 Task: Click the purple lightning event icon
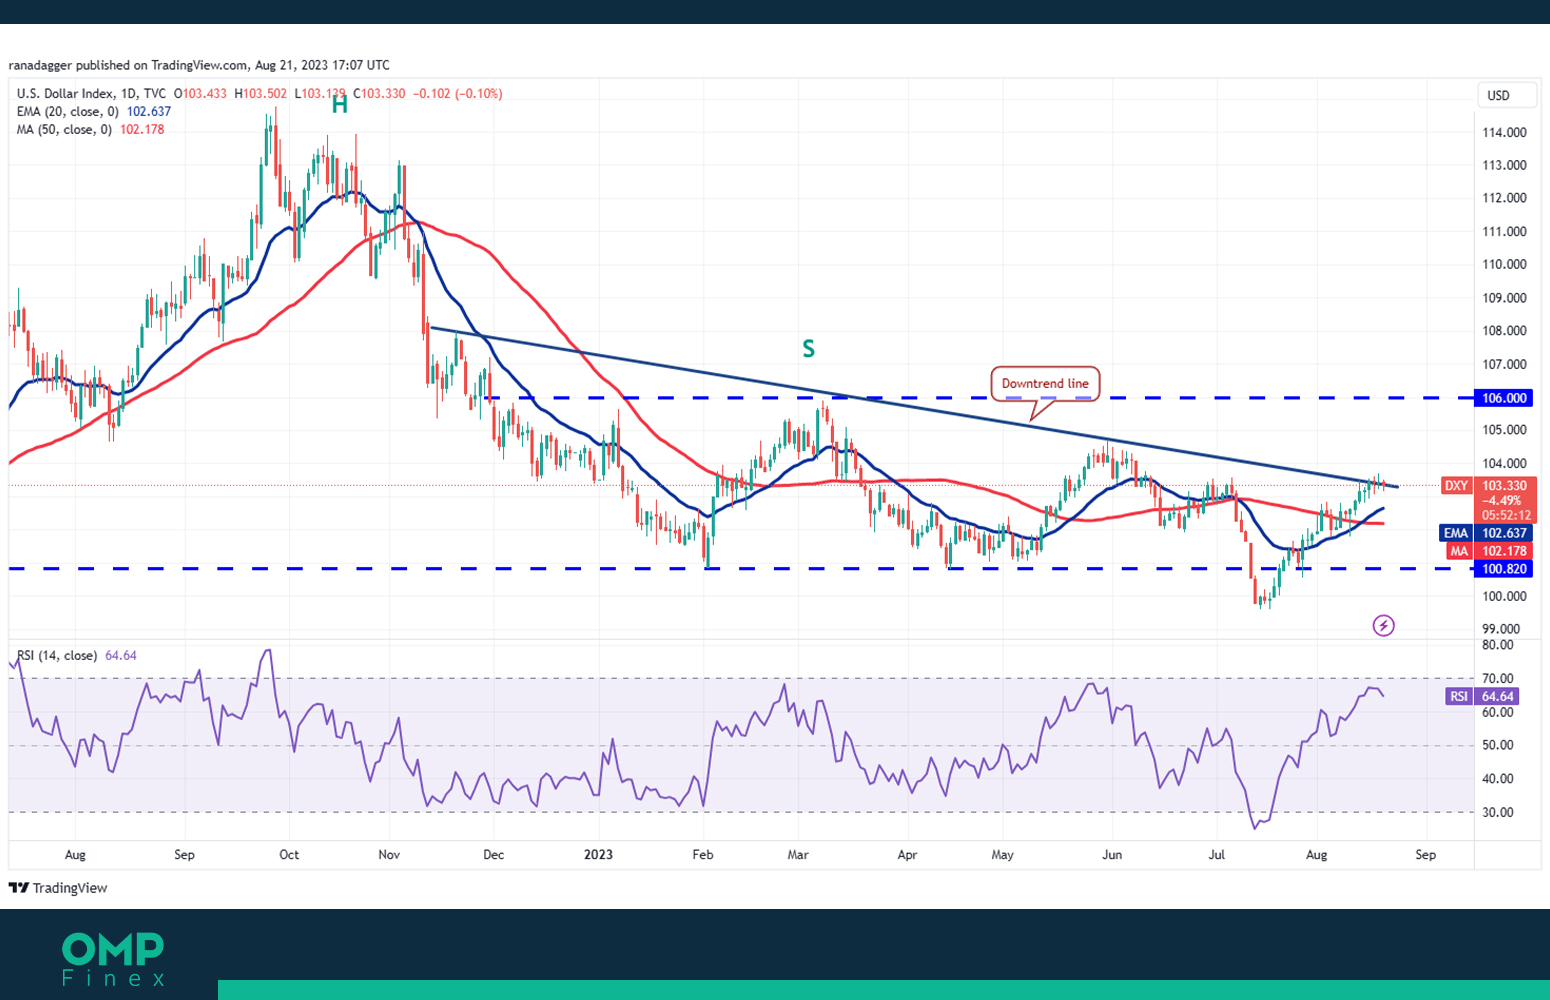[1383, 626]
